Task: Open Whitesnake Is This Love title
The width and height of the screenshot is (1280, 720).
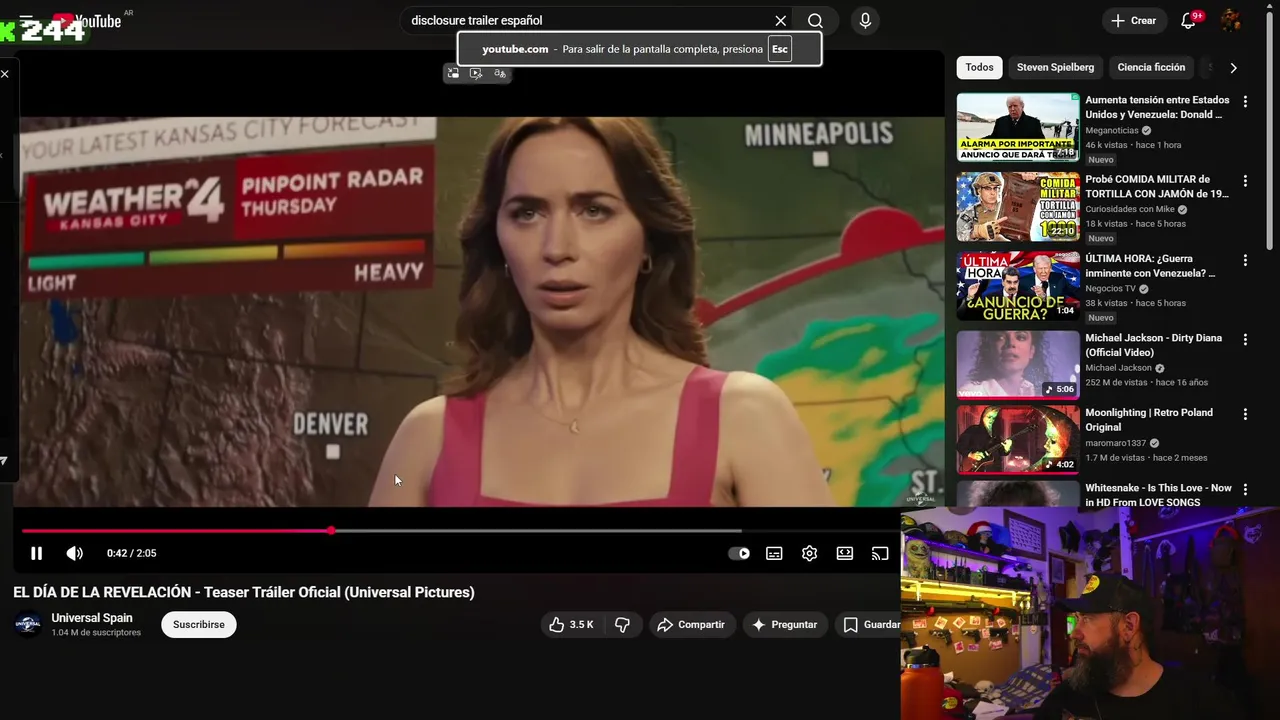Action: 1159,495
